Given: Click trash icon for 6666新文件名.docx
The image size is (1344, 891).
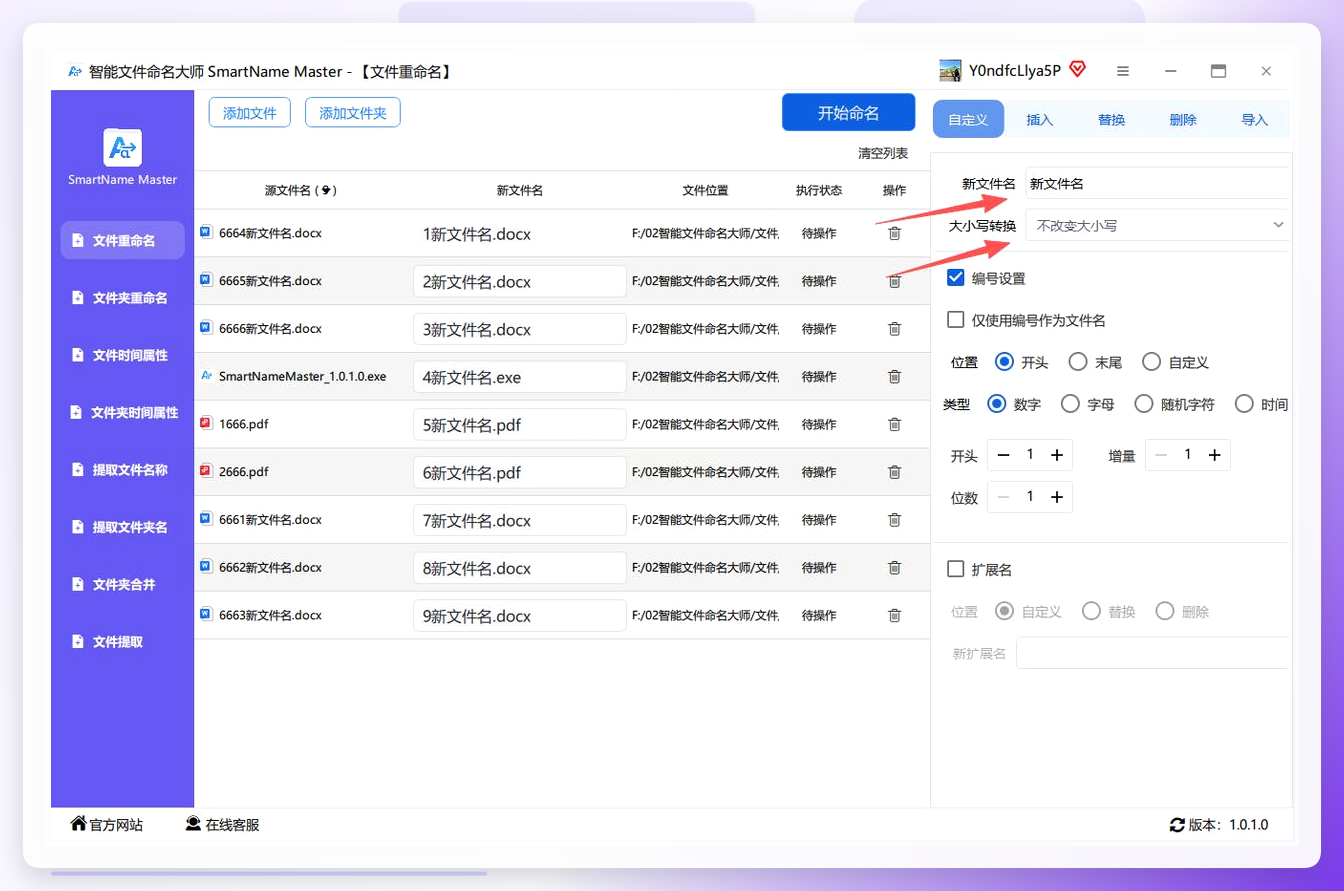Looking at the screenshot, I should [894, 329].
